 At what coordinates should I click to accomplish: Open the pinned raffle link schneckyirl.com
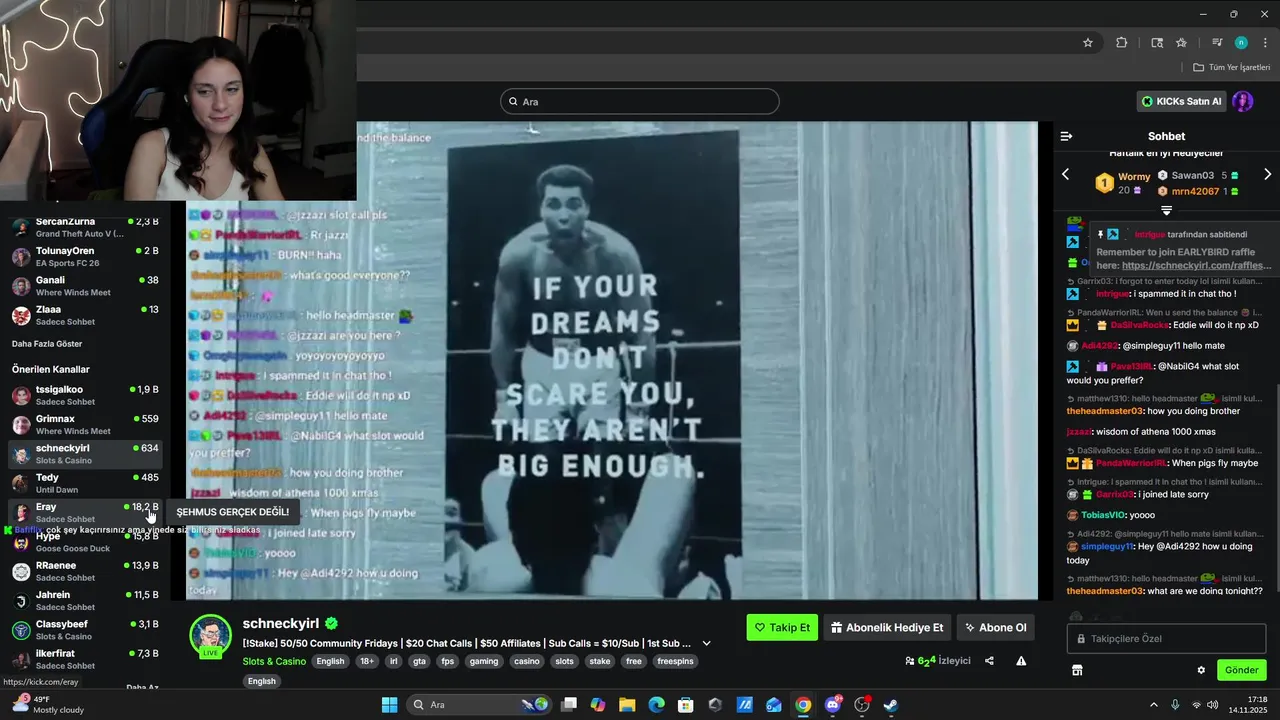pyautogui.click(x=1196, y=266)
